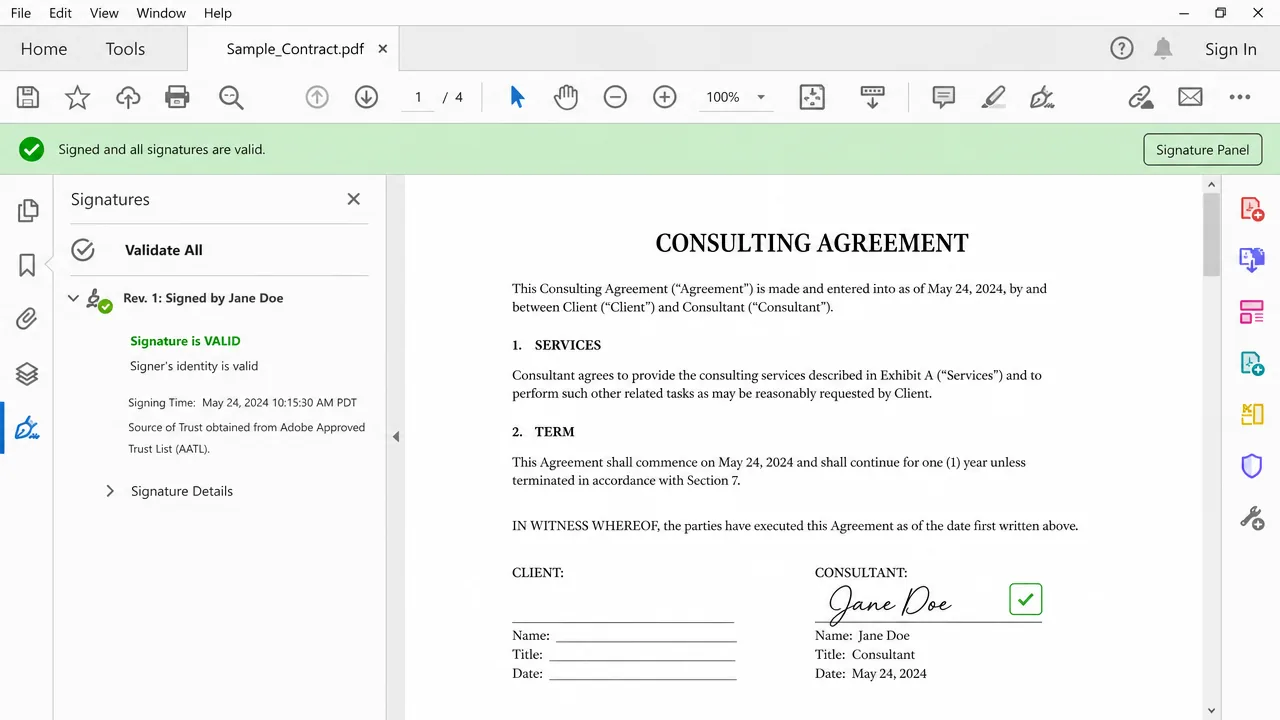Click the Signing Time line
1280x720 pixels.
[x=242, y=403]
